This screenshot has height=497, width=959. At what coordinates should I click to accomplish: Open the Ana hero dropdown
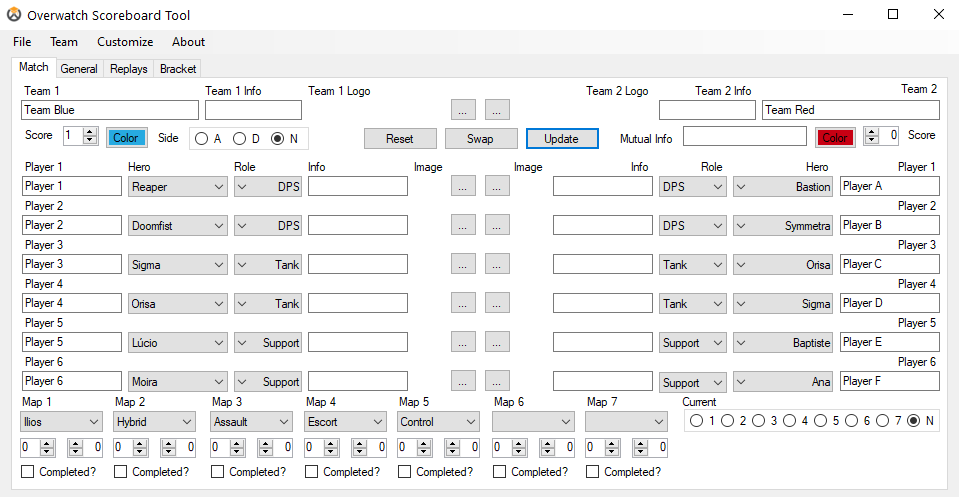tap(783, 382)
